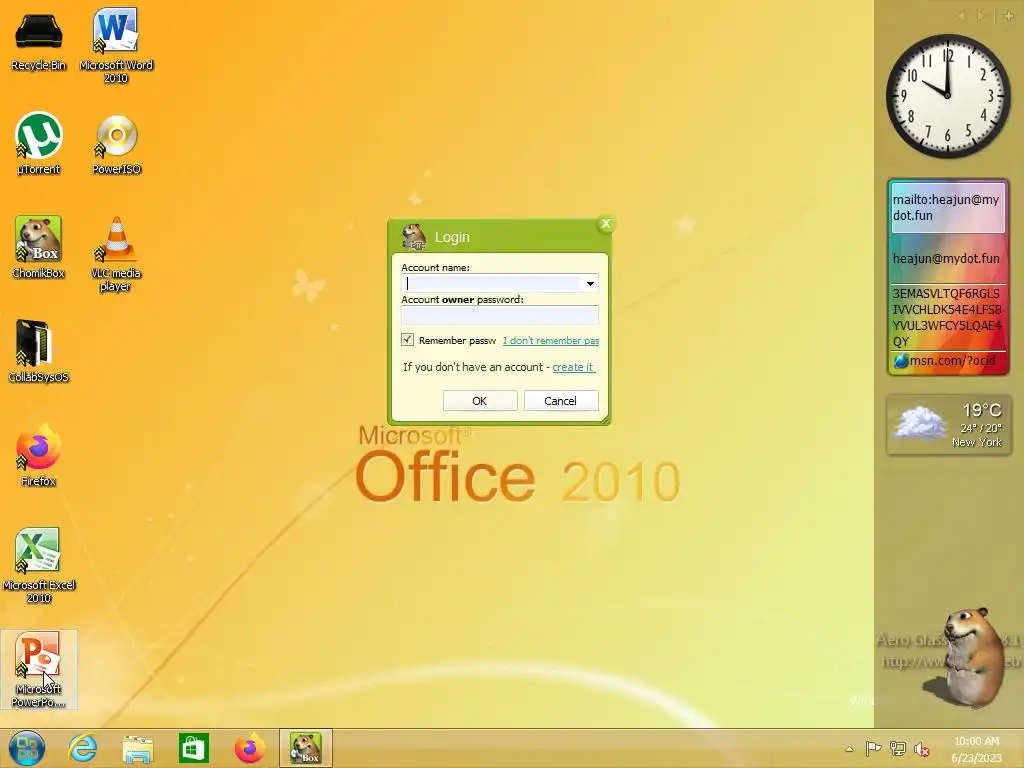Click the add gadget plus in sidebar
The width and height of the screenshot is (1024, 768).
coord(1008,16)
